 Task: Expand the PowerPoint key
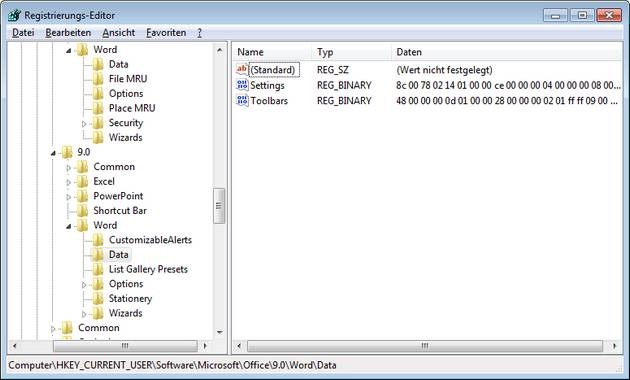[69, 197]
